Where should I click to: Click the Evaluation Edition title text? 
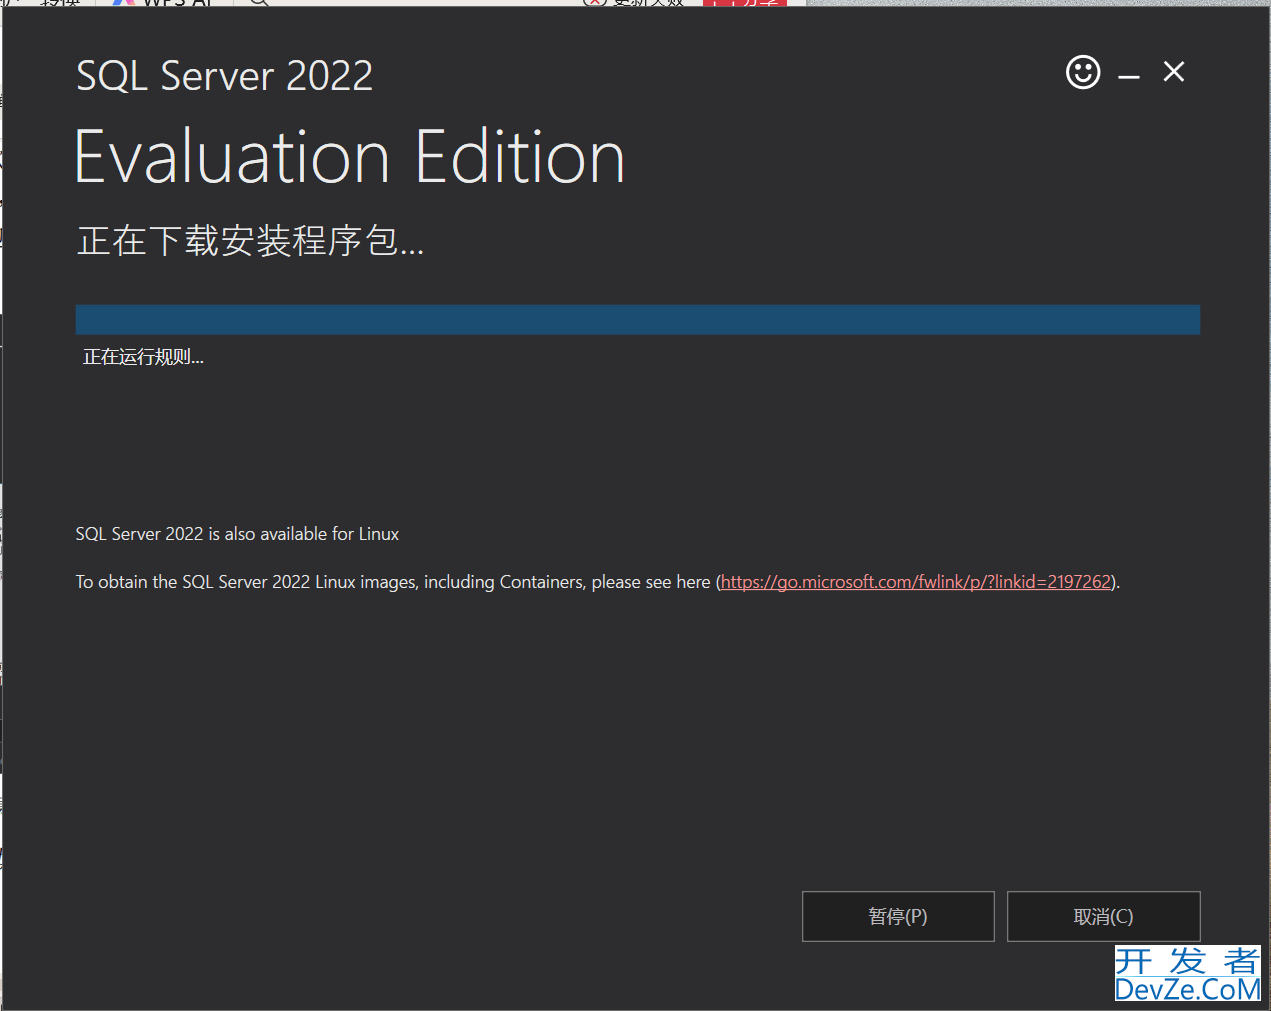click(350, 157)
